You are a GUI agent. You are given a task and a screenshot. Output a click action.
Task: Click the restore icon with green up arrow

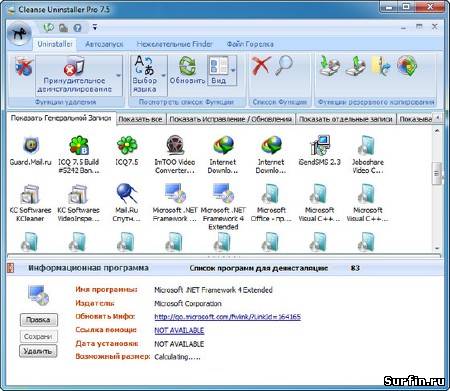[x=356, y=65]
